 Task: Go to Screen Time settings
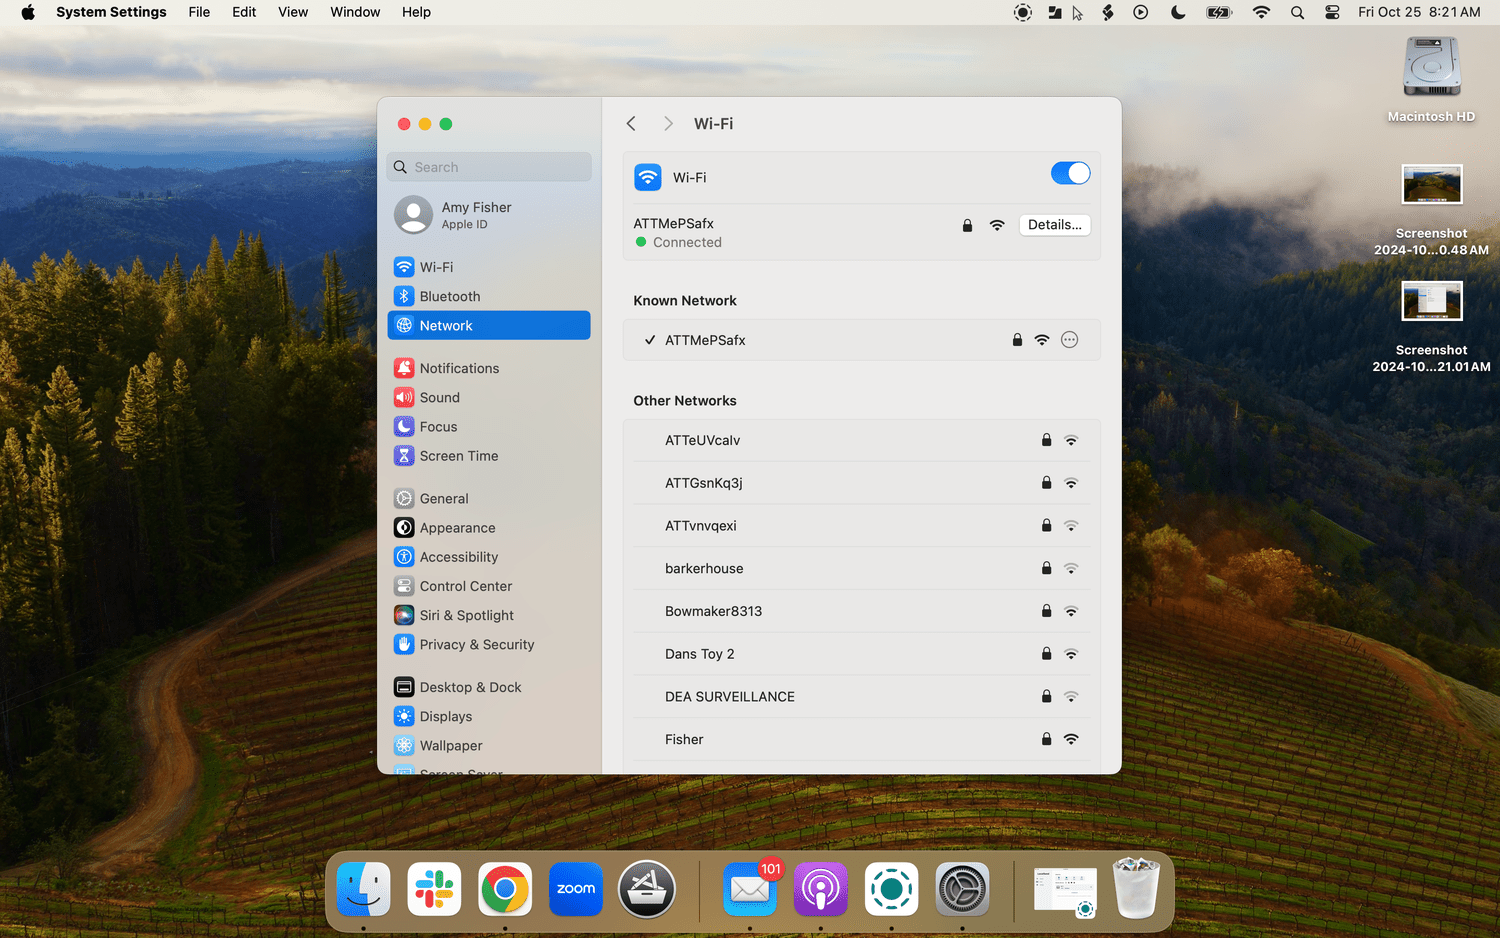tap(458, 455)
